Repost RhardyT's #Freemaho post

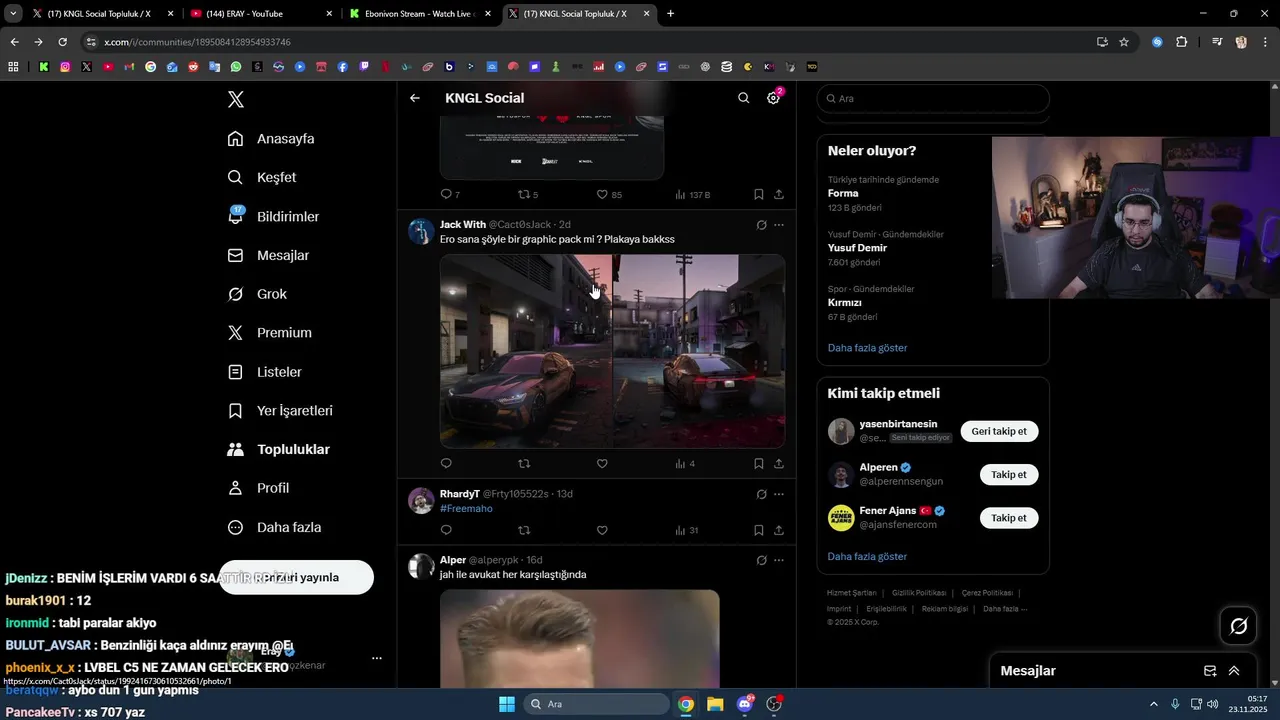(x=524, y=530)
